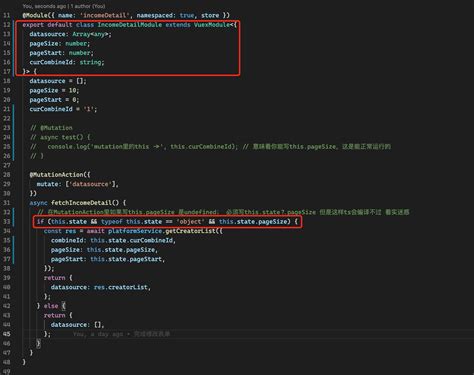The height and width of the screenshot is (375, 474).
Task: Click 'res.creatorList' on line 40
Action: click(121, 287)
